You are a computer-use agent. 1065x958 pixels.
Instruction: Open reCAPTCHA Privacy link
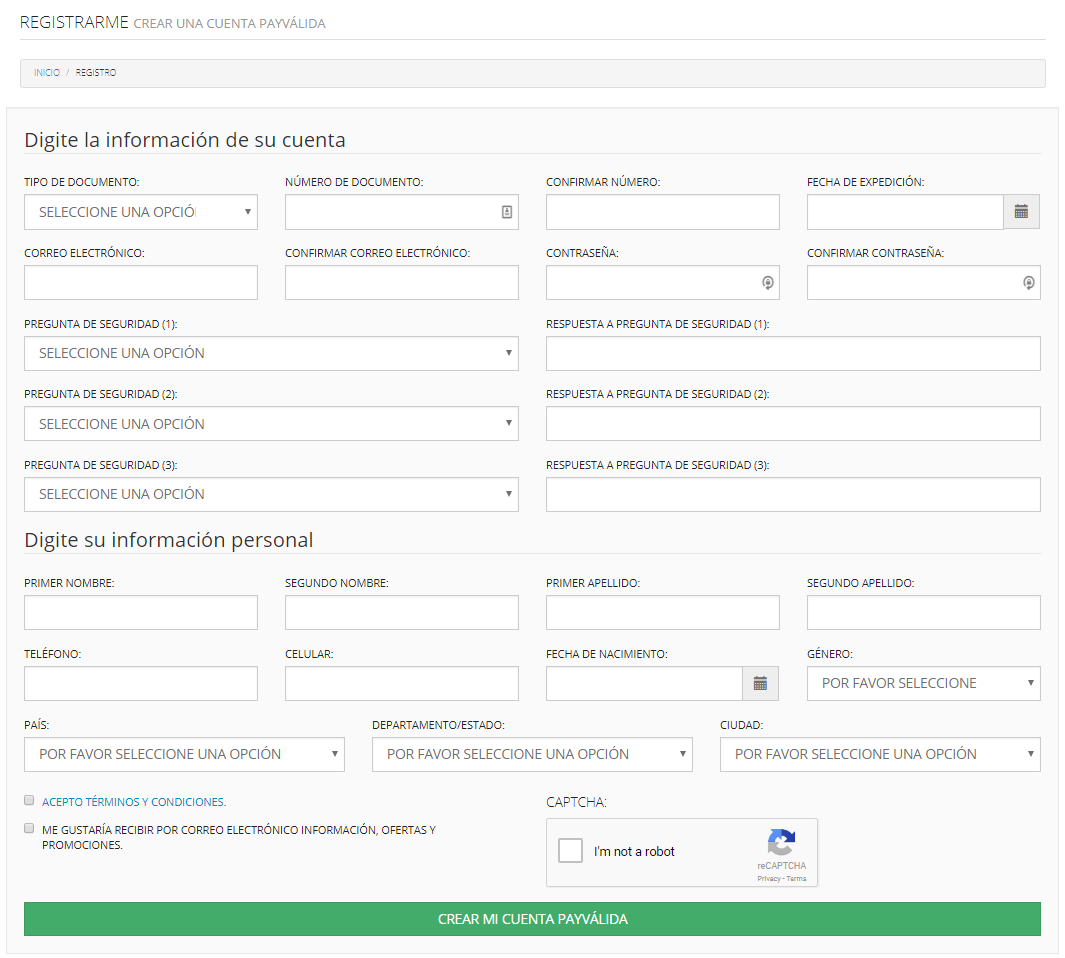(769, 879)
